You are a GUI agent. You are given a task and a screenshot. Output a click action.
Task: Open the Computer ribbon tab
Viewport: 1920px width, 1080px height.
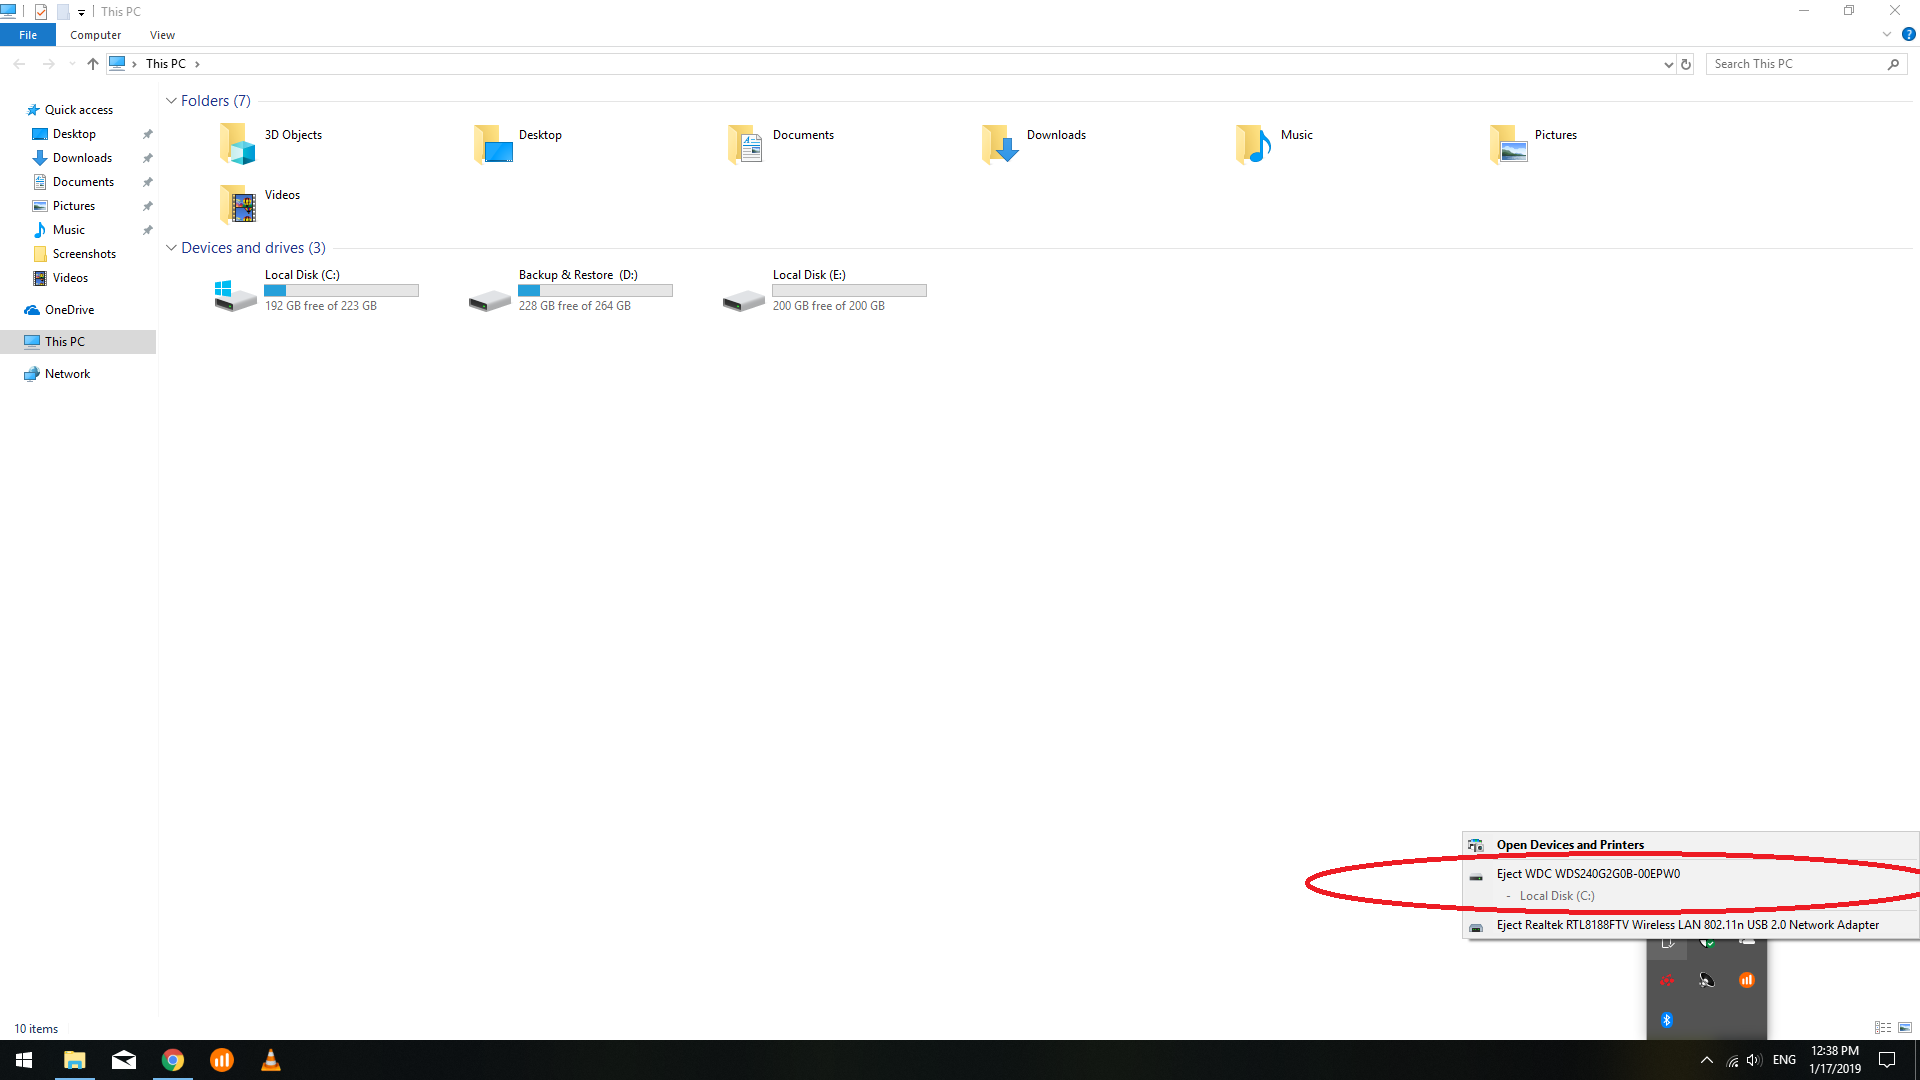click(95, 35)
